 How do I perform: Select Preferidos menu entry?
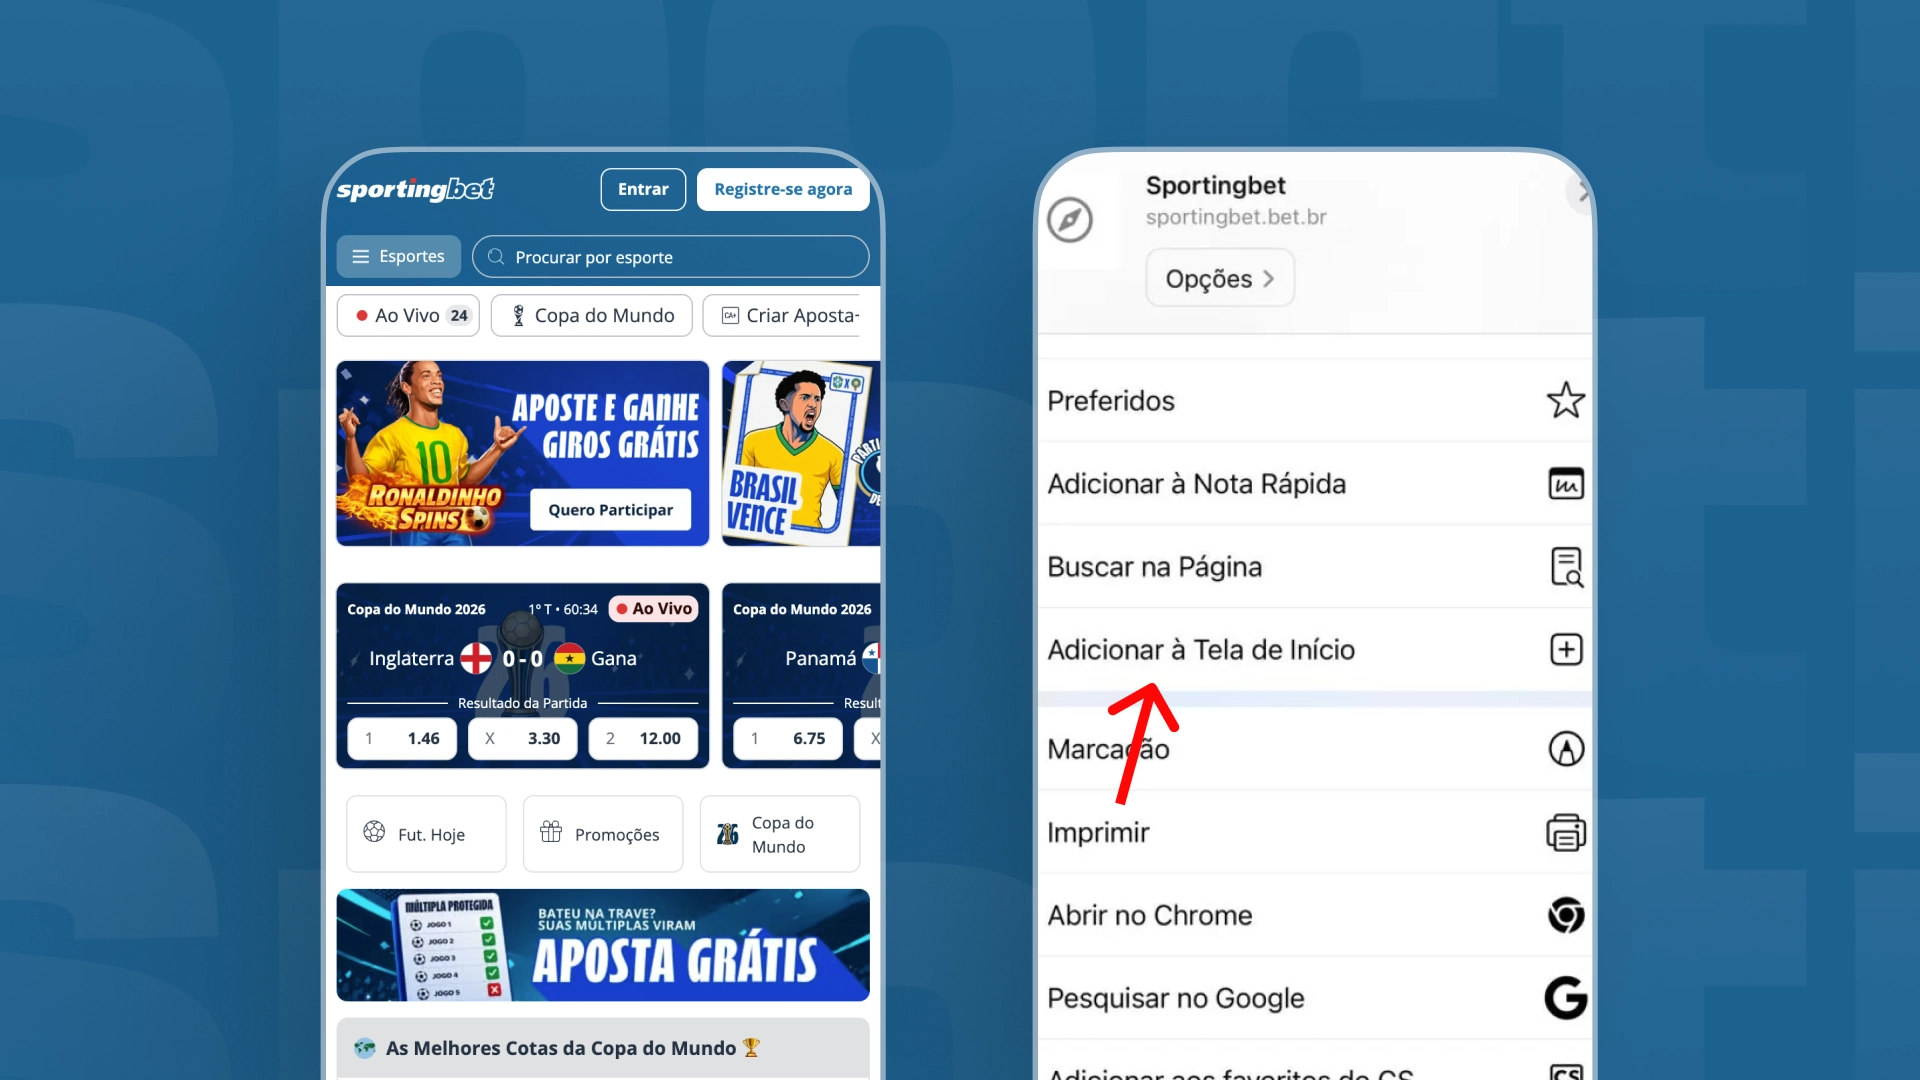tap(1315, 401)
